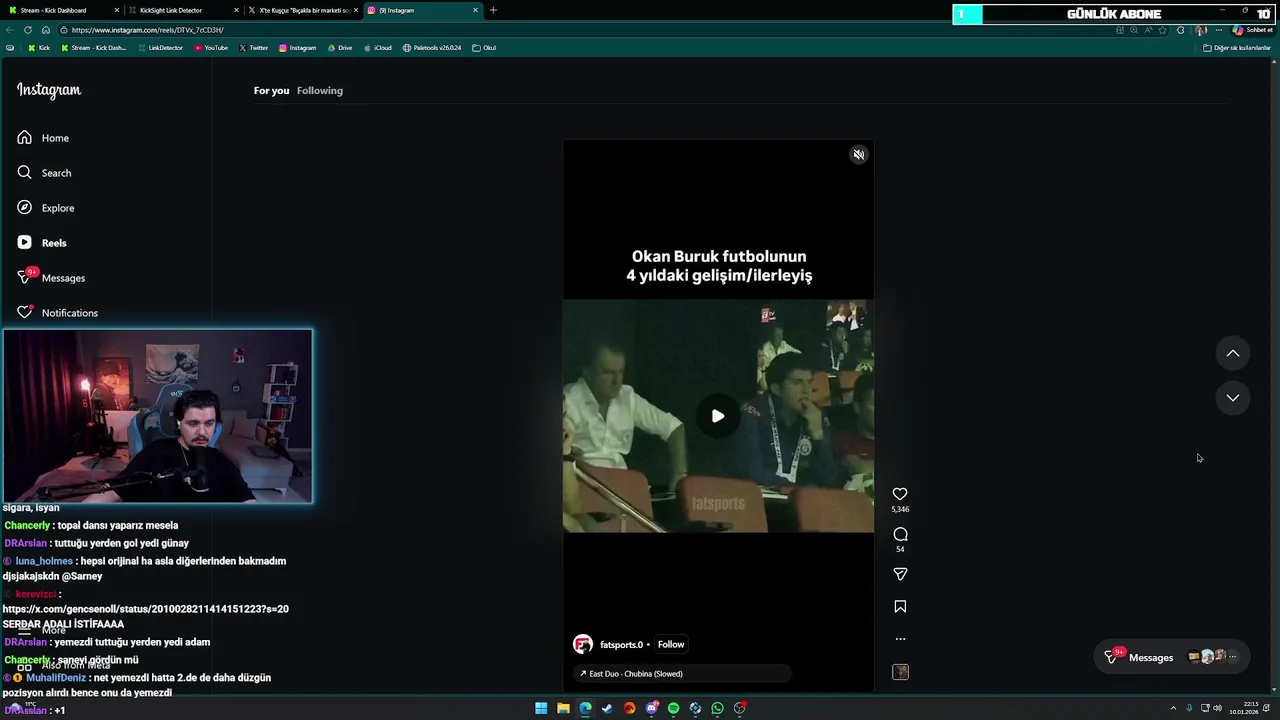Image resolution: width=1280 pixels, height=720 pixels.
Task: Open the LinkDetector bookmark
Action: coord(160,48)
